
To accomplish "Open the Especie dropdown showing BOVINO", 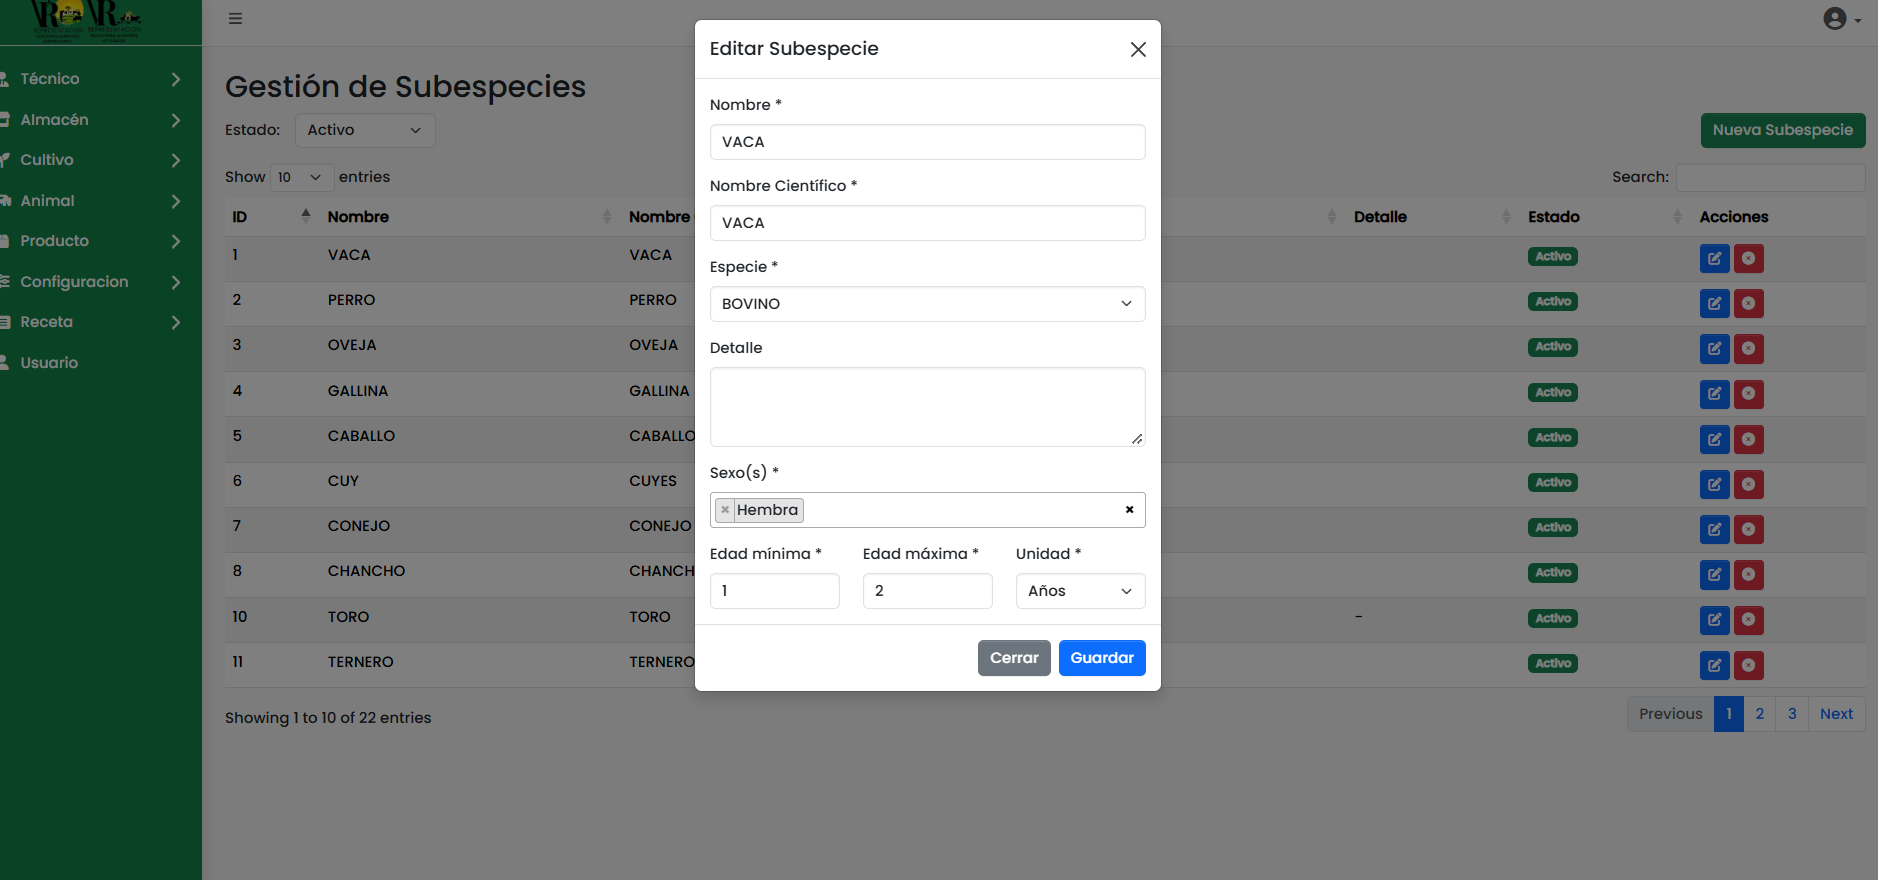I will [927, 304].
